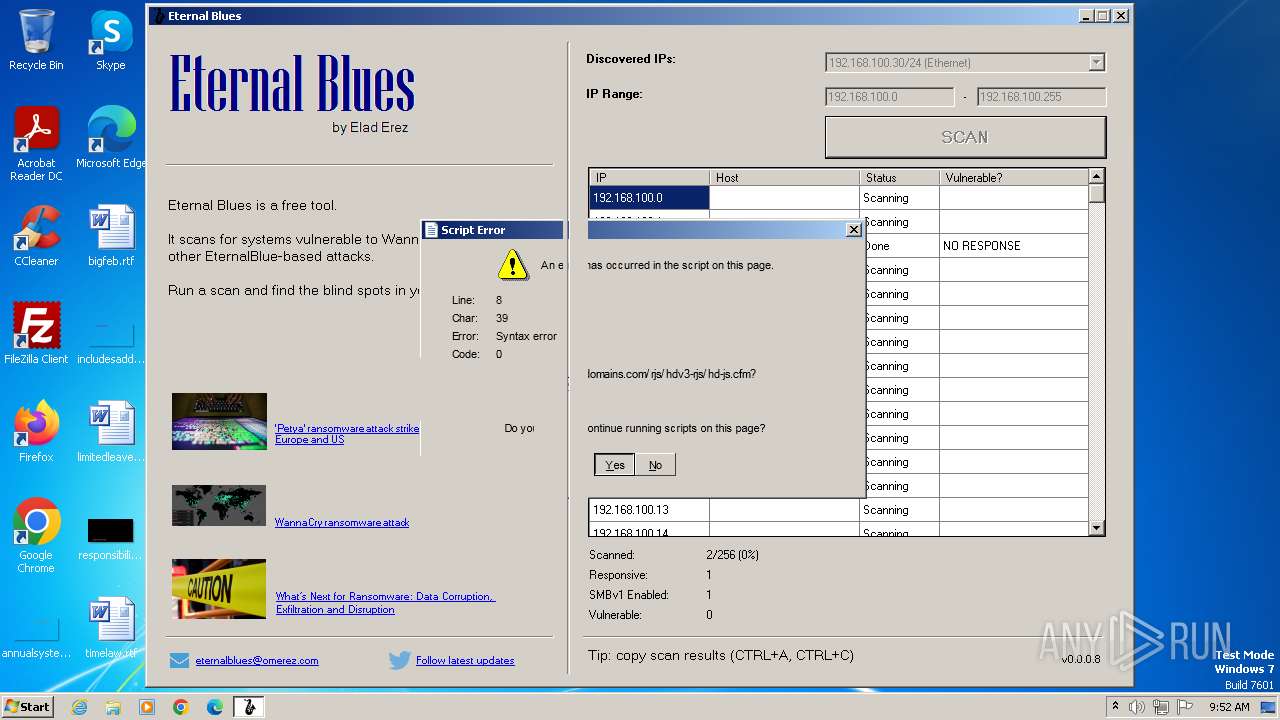Open Internet Explorer from the taskbar

click(79, 707)
